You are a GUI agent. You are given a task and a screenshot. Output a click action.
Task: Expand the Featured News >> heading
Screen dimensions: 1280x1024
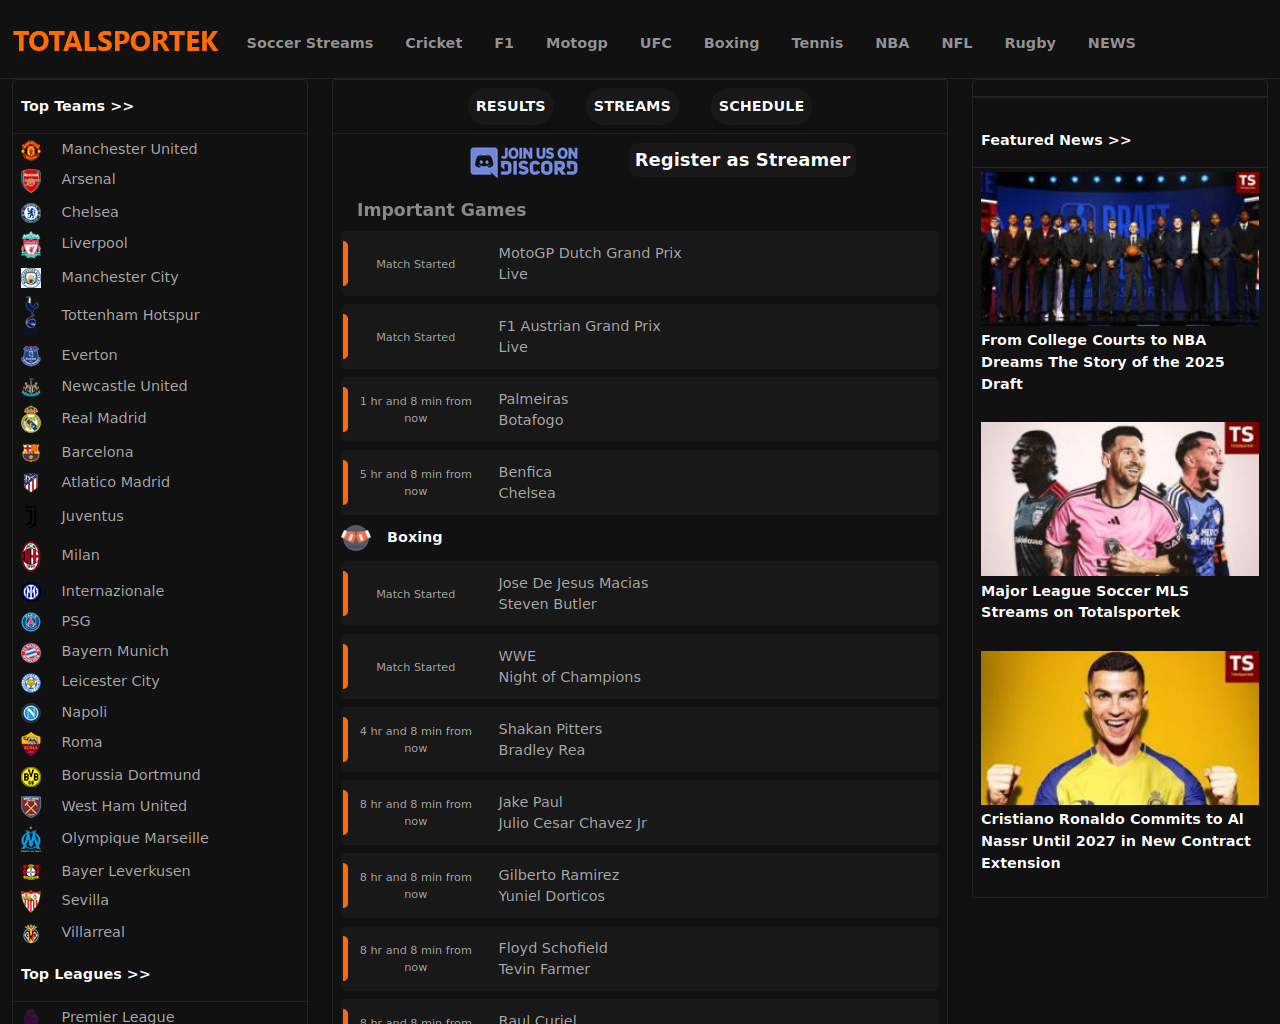click(x=1056, y=140)
